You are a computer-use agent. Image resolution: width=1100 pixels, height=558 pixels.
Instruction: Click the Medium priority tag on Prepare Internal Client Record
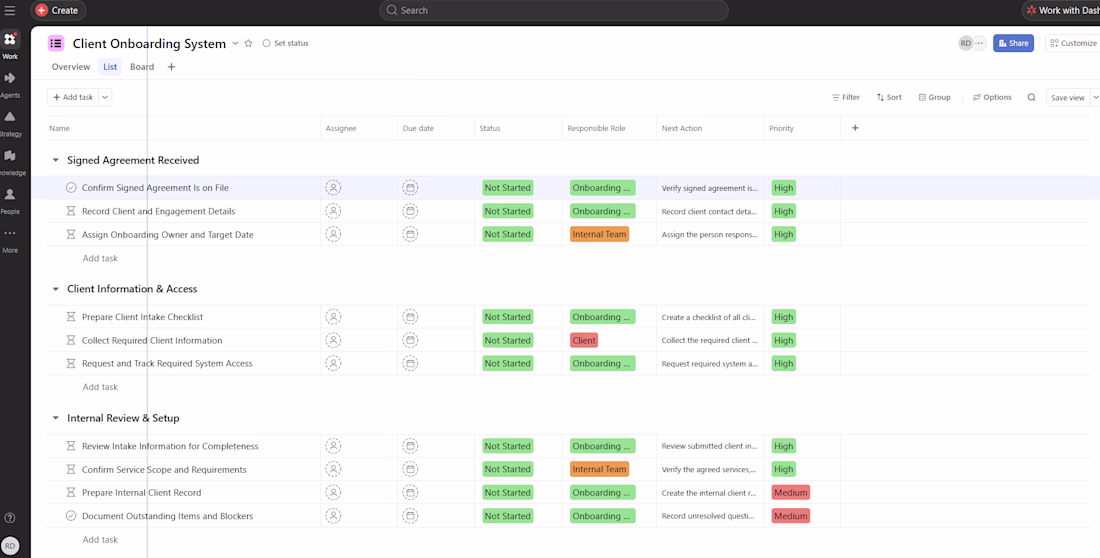pos(791,493)
